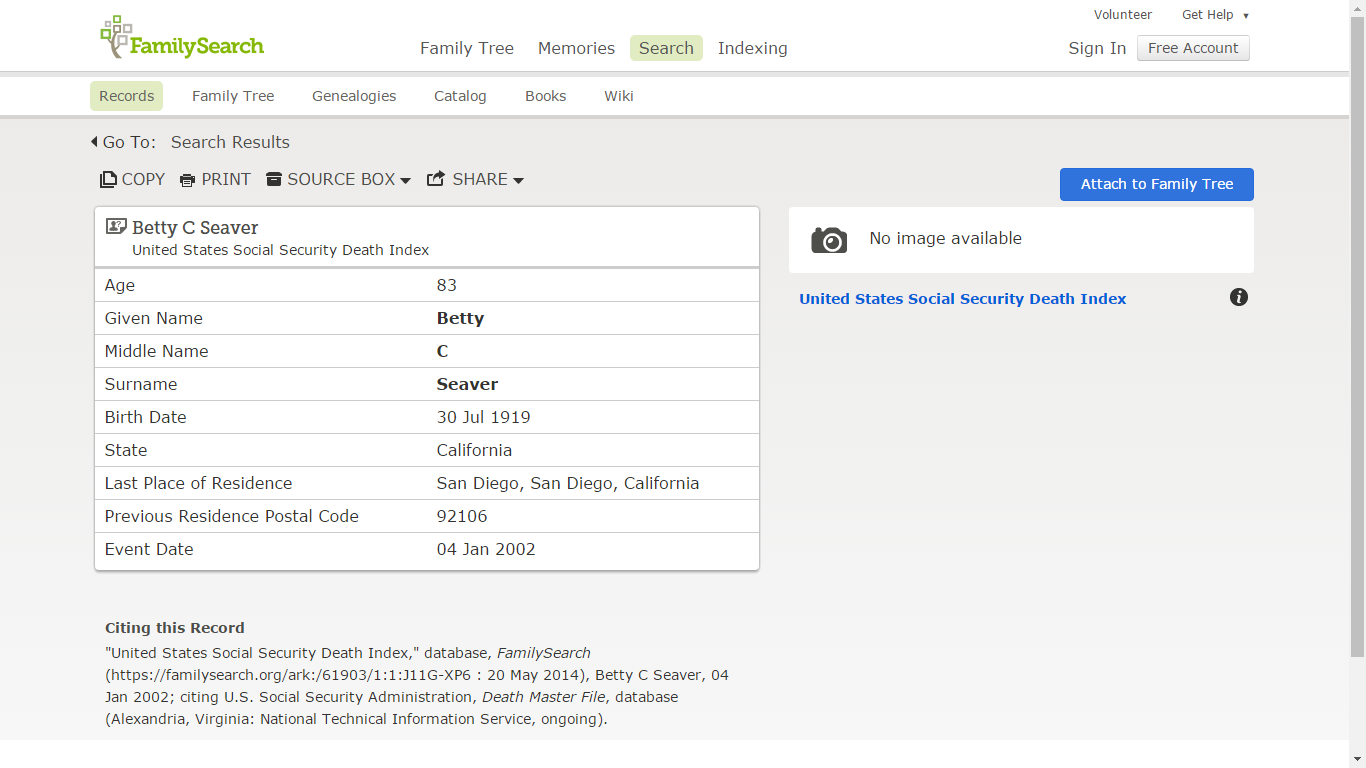Open the Catalog section
This screenshot has height=768, width=1366.
(460, 96)
